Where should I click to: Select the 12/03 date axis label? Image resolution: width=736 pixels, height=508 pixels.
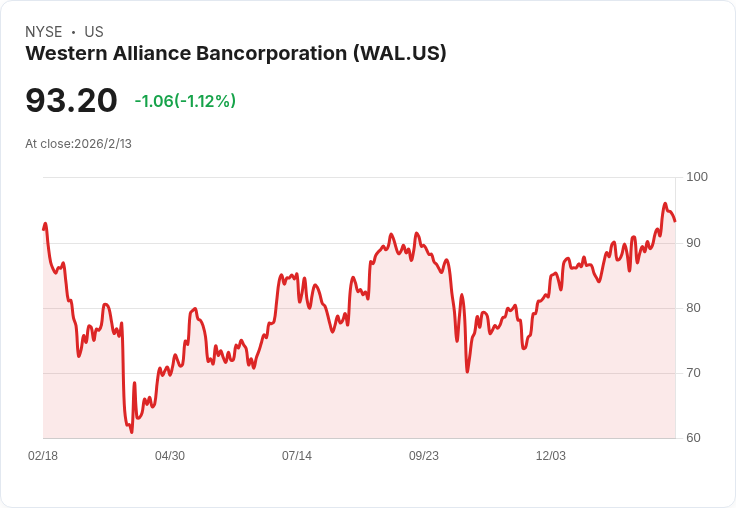[x=551, y=455]
